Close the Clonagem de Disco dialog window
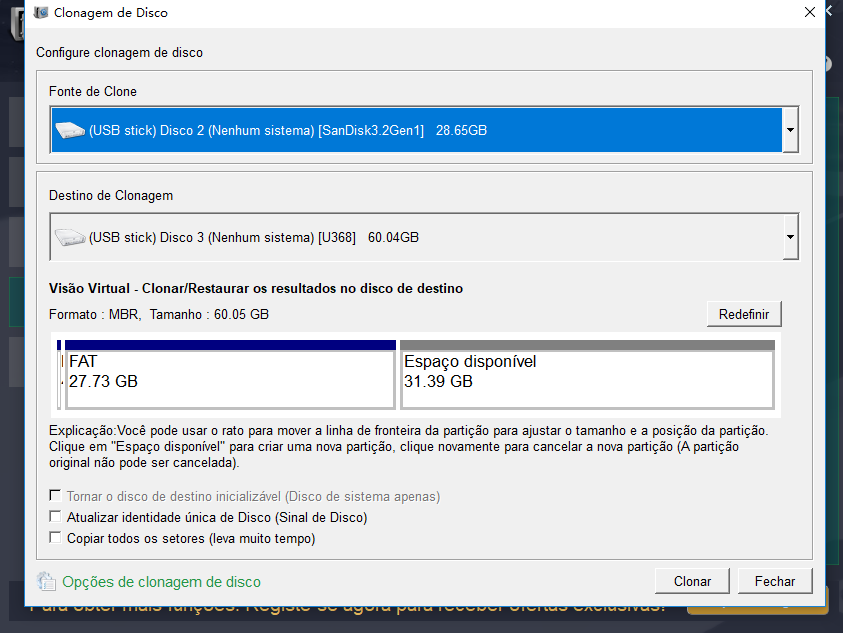Screen dimensions: 843x633 [x=809, y=13]
